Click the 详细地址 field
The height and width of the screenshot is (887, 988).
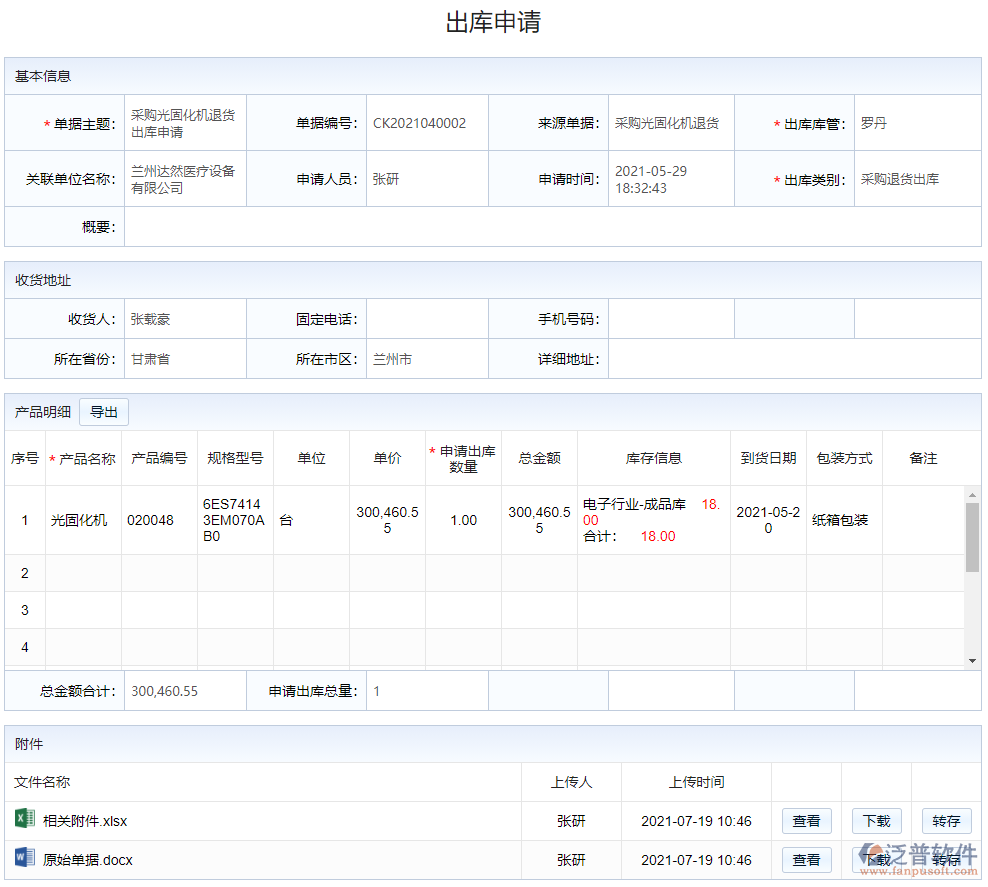coord(794,359)
